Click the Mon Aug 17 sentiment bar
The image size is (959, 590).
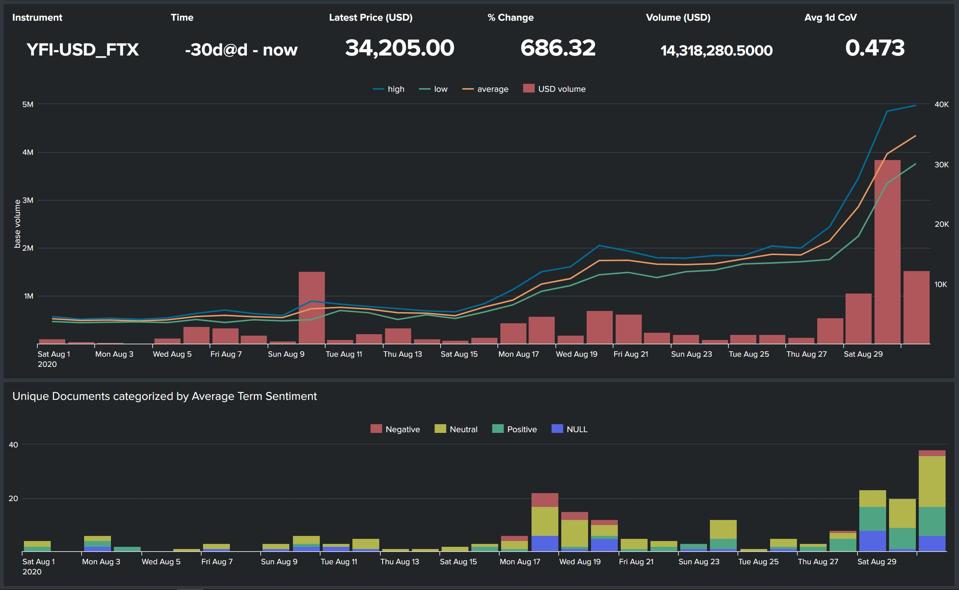click(544, 522)
